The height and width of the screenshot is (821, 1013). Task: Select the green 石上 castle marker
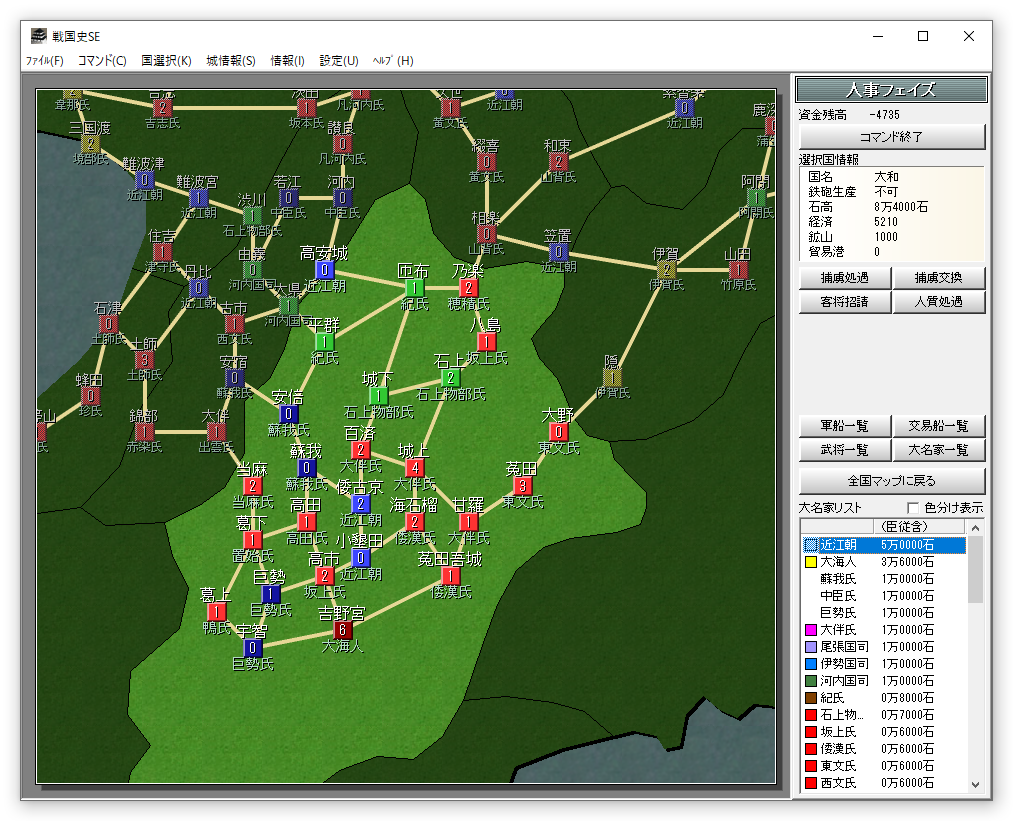tap(451, 378)
